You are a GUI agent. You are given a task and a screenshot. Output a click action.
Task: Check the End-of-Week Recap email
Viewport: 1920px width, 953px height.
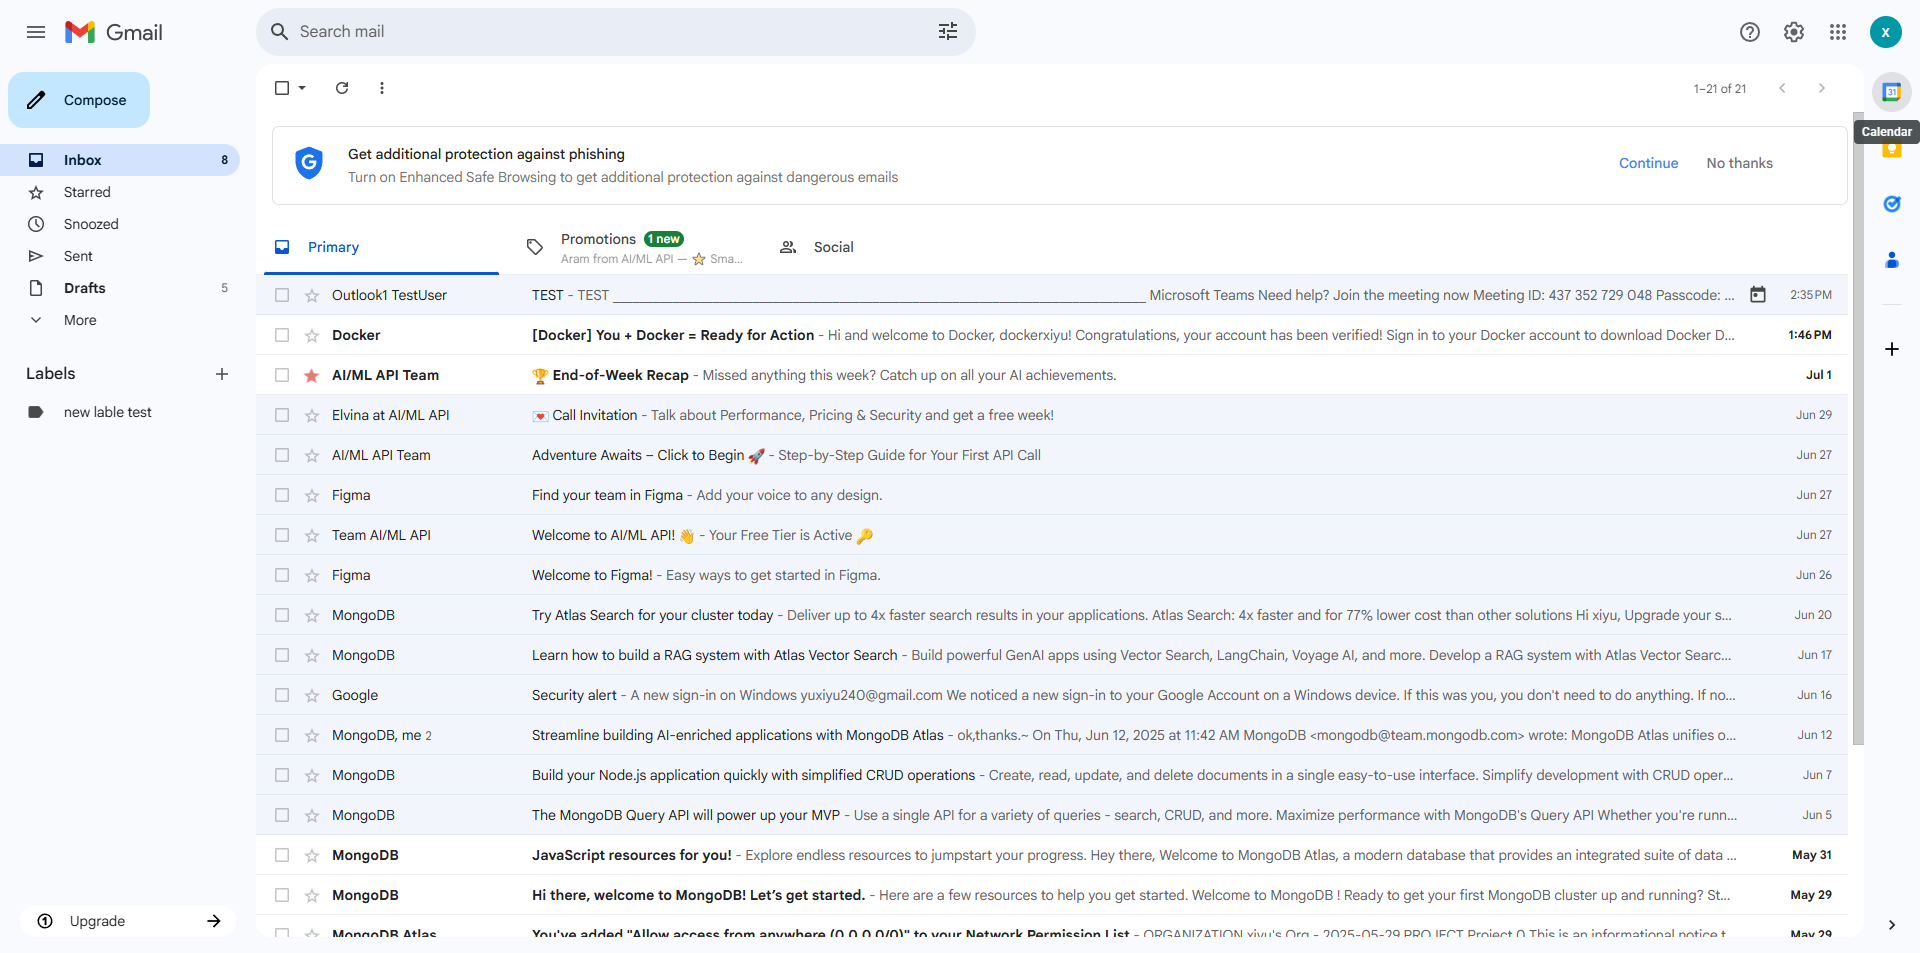click(x=282, y=375)
